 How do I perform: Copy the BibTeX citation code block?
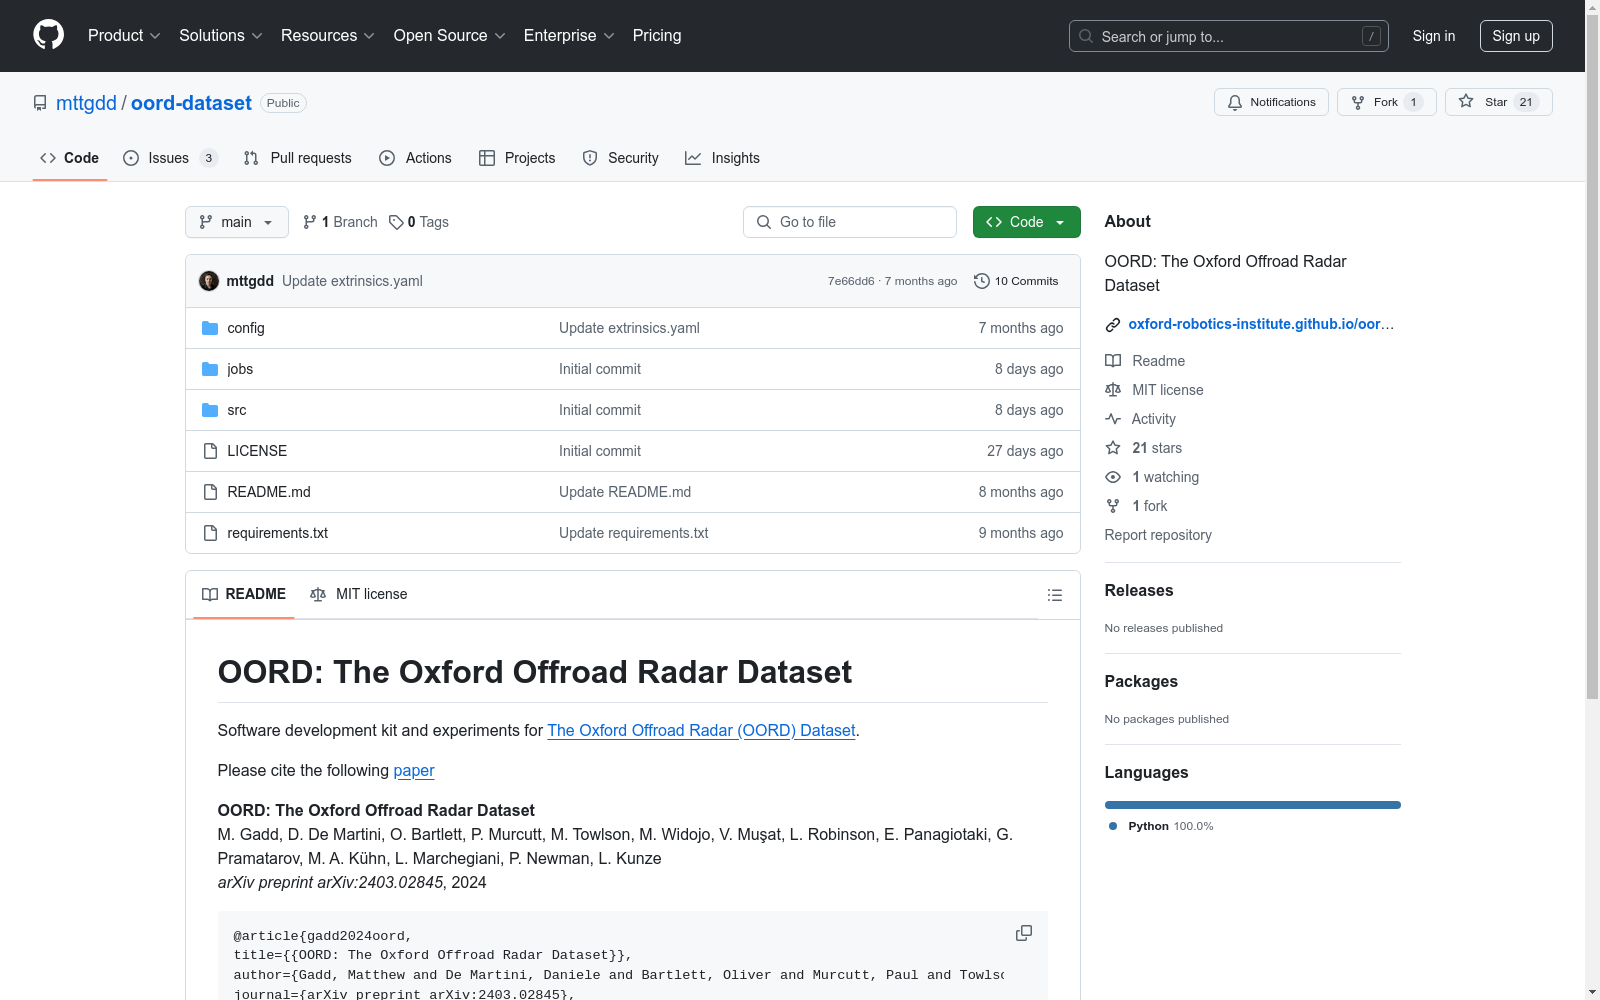1024,933
